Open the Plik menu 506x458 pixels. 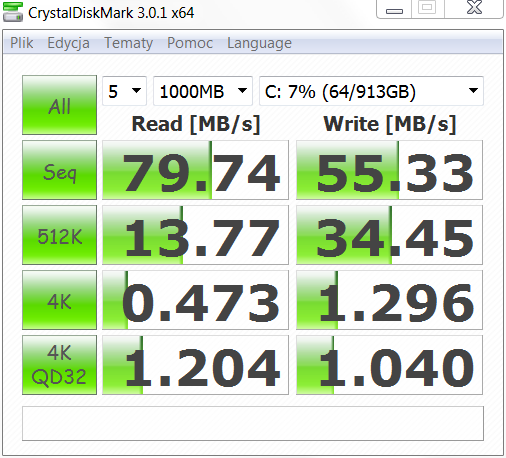[22, 43]
